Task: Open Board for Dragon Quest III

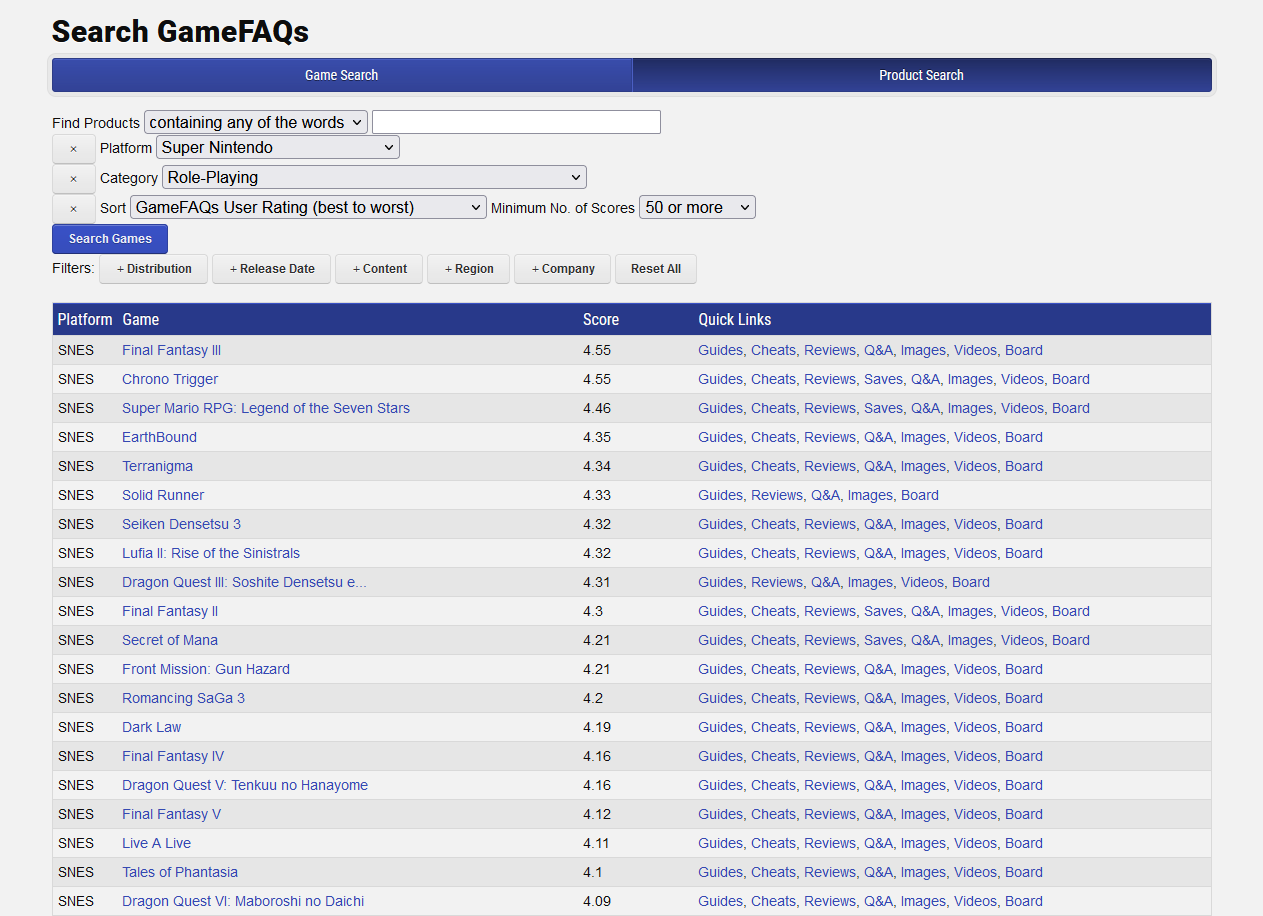Action: [971, 582]
